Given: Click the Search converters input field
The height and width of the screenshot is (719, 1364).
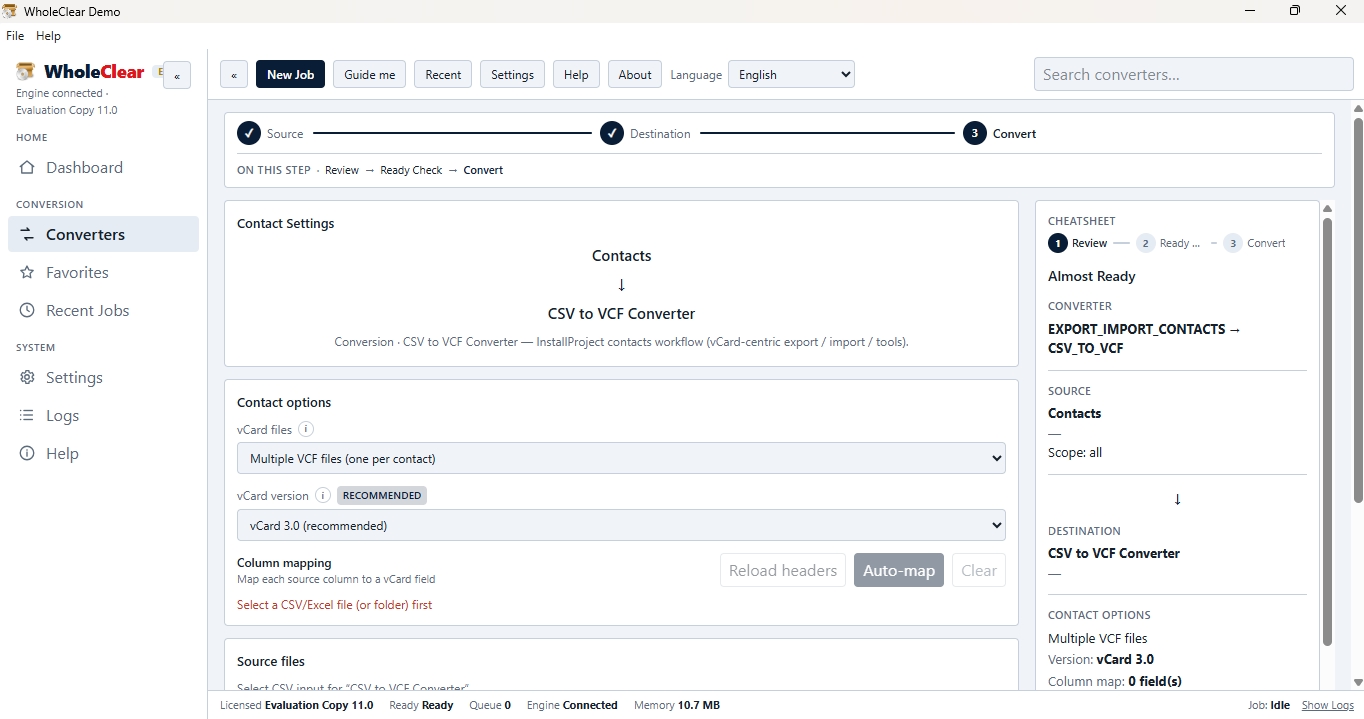Looking at the screenshot, I should pyautogui.click(x=1193, y=75).
